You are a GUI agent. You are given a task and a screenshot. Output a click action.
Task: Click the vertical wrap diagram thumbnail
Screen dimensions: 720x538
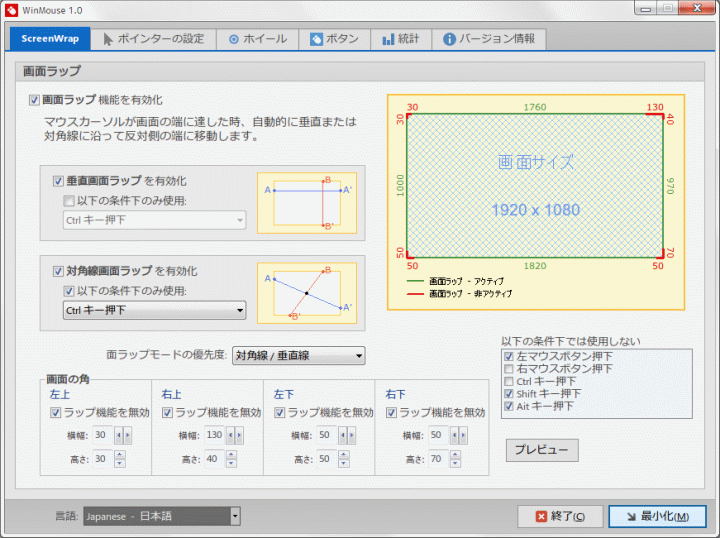(x=307, y=203)
